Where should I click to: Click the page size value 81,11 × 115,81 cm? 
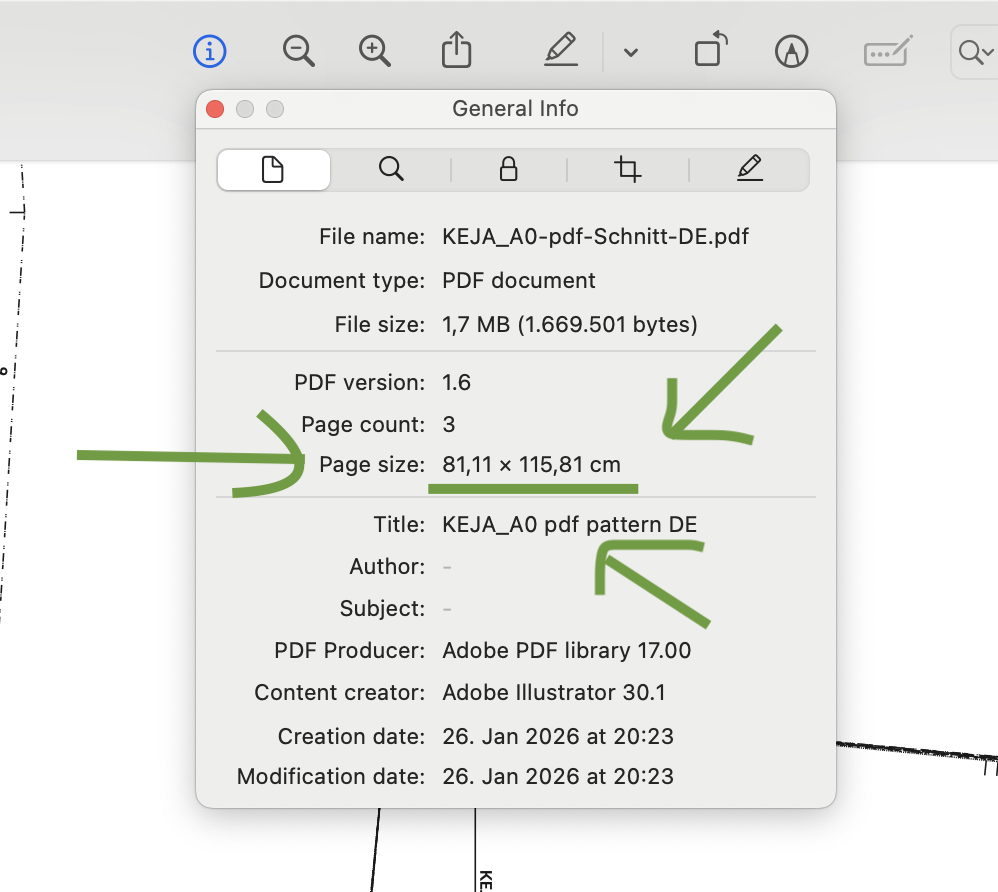pyautogui.click(x=531, y=465)
